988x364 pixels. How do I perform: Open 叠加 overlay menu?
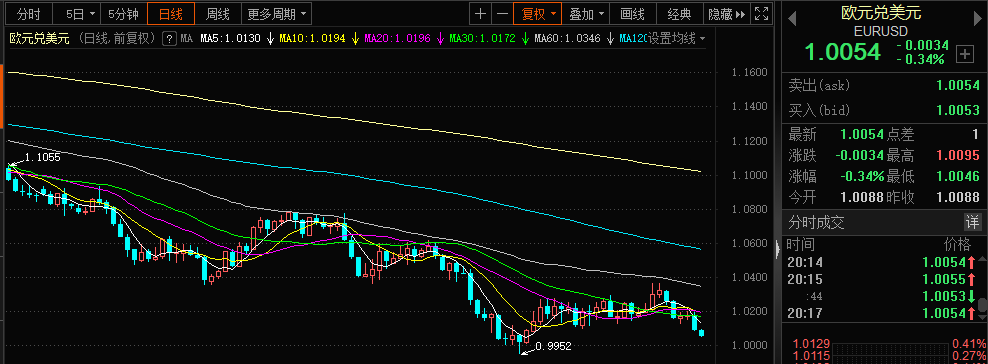[x=585, y=13]
